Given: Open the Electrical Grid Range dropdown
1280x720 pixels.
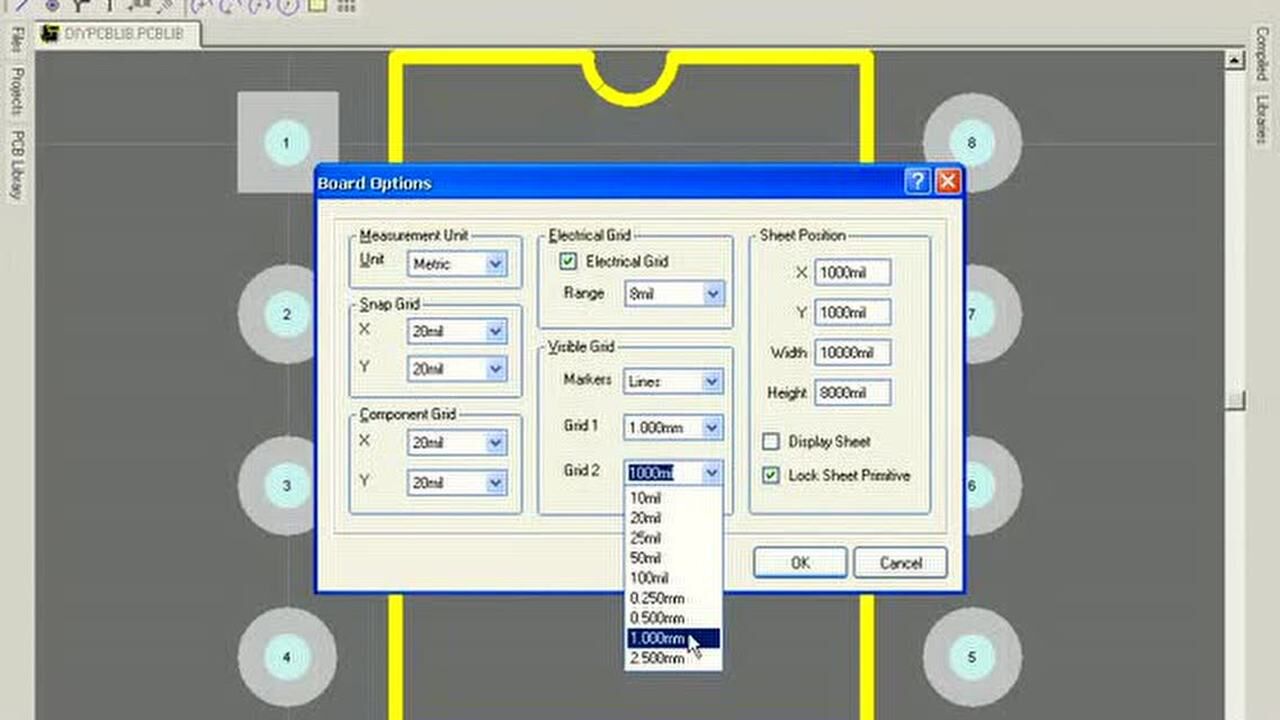Looking at the screenshot, I should tap(712, 293).
